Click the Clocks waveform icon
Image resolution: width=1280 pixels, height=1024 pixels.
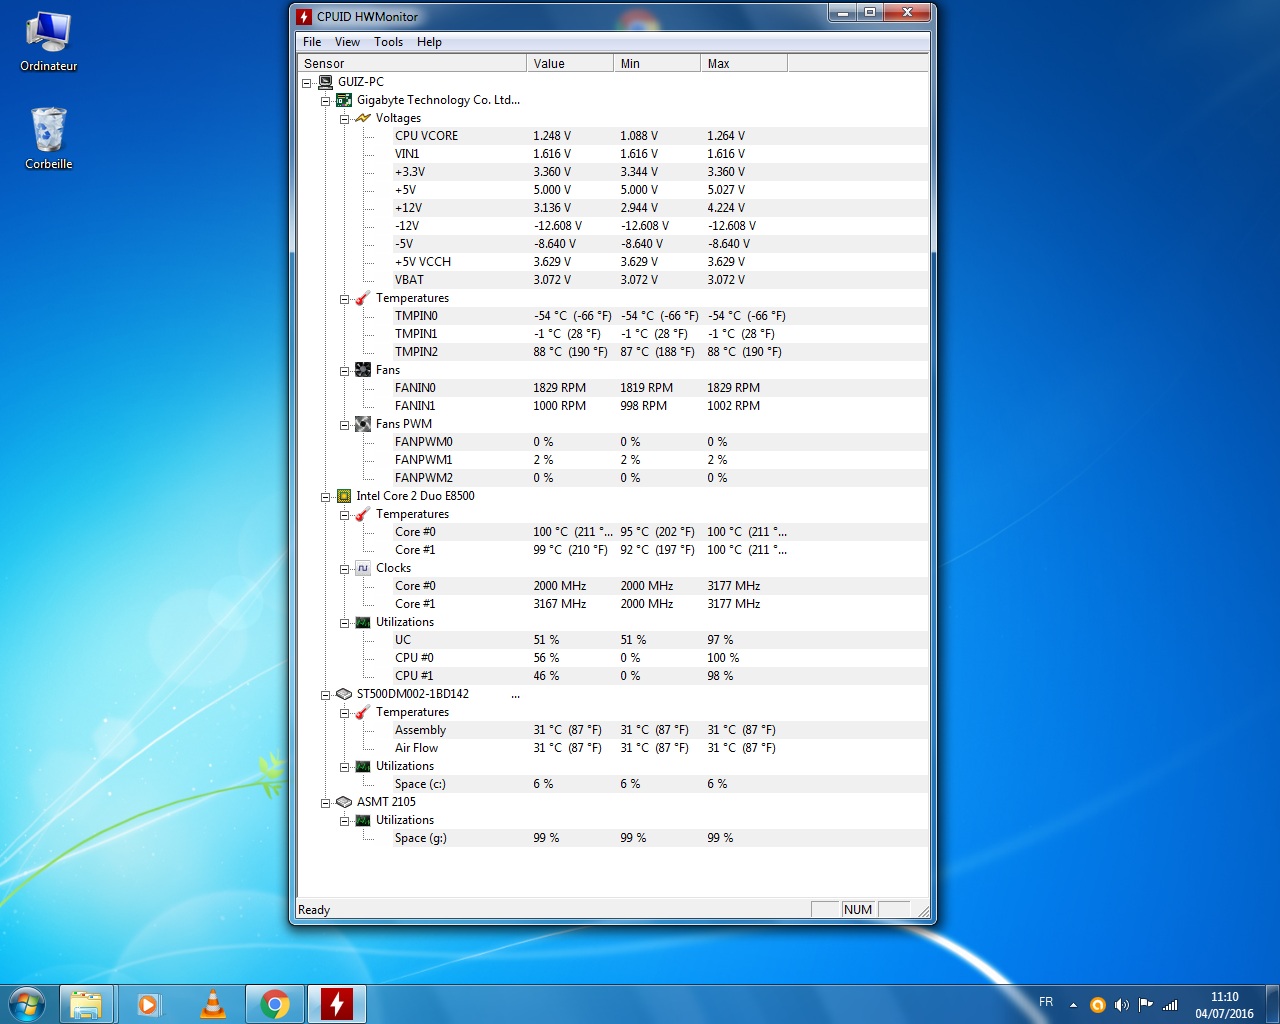coord(363,568)
